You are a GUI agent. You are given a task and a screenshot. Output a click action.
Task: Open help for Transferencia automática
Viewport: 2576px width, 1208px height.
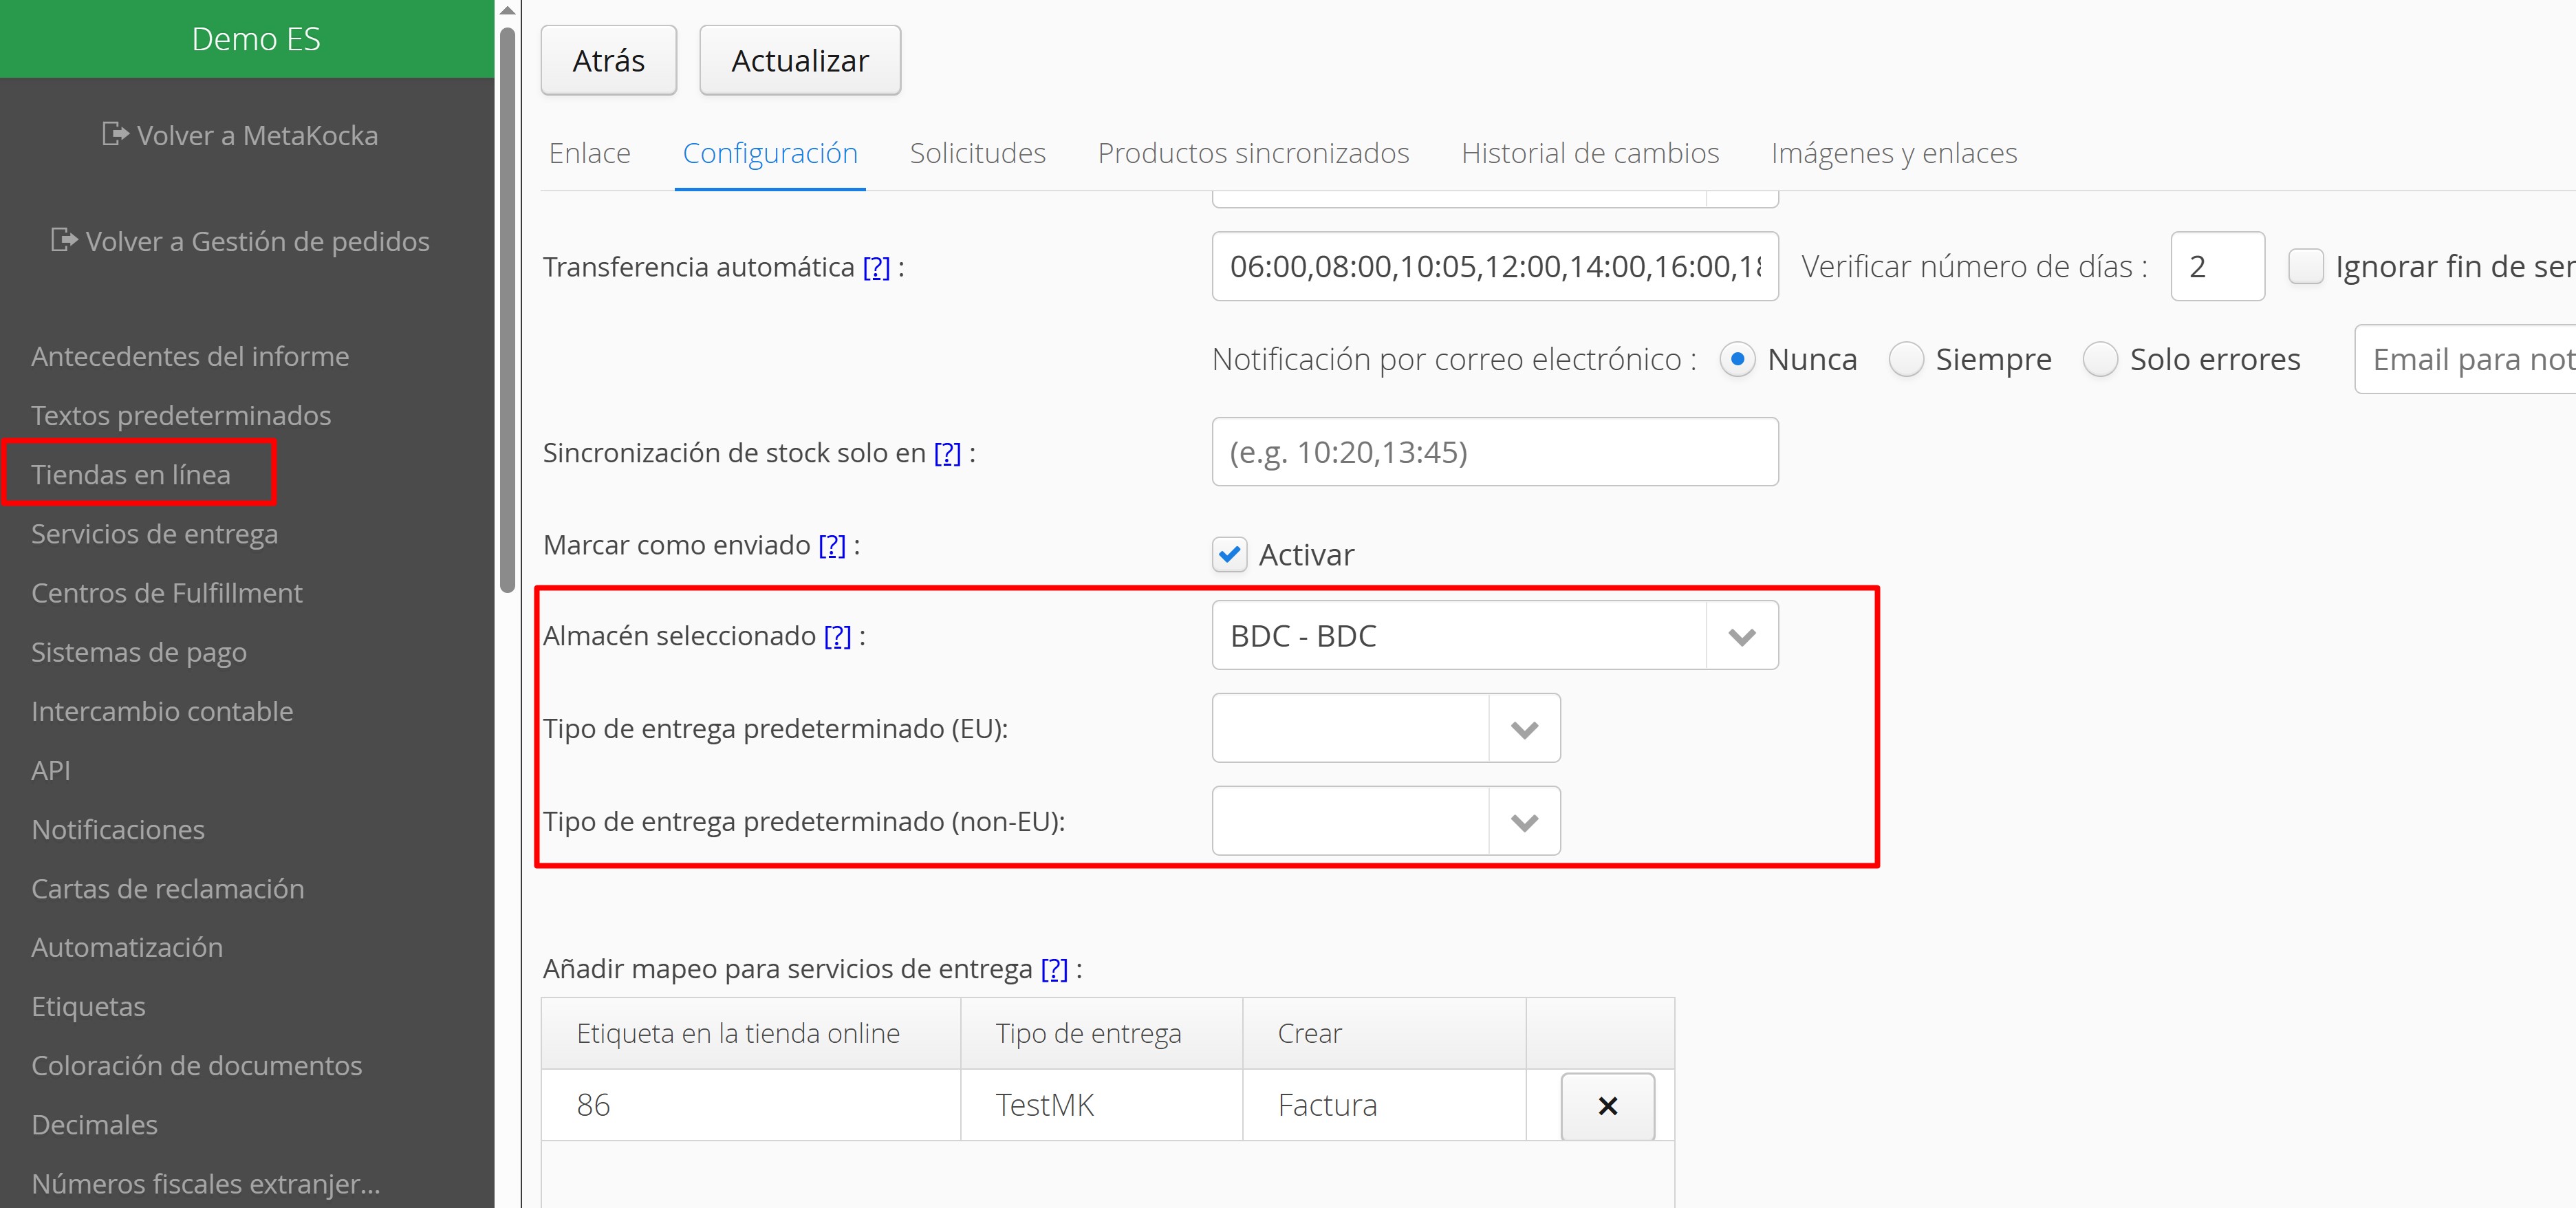point(876,267)
